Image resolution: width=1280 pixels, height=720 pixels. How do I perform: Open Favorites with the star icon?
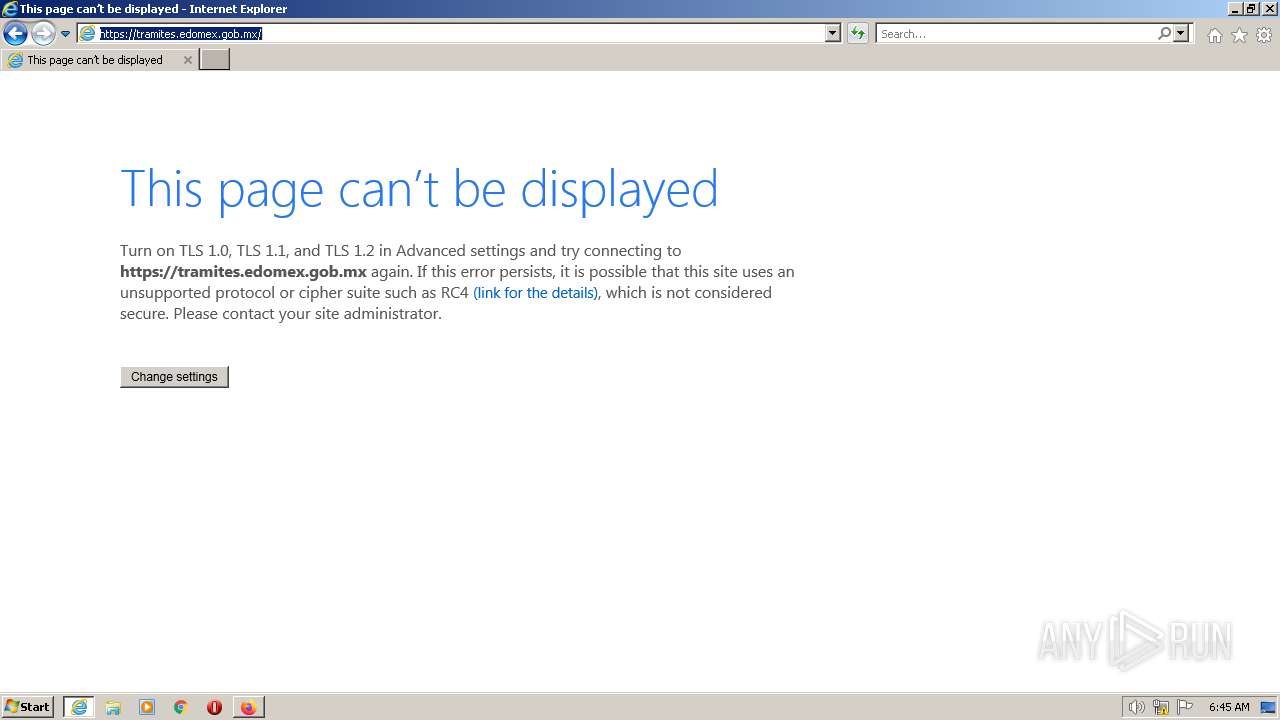pyautogui.click(x=1239, y=35)
